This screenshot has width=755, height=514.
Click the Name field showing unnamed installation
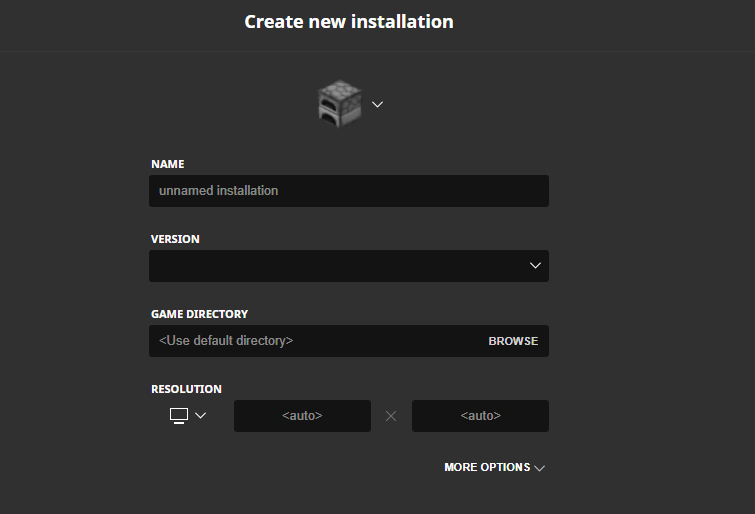[348, 191]
